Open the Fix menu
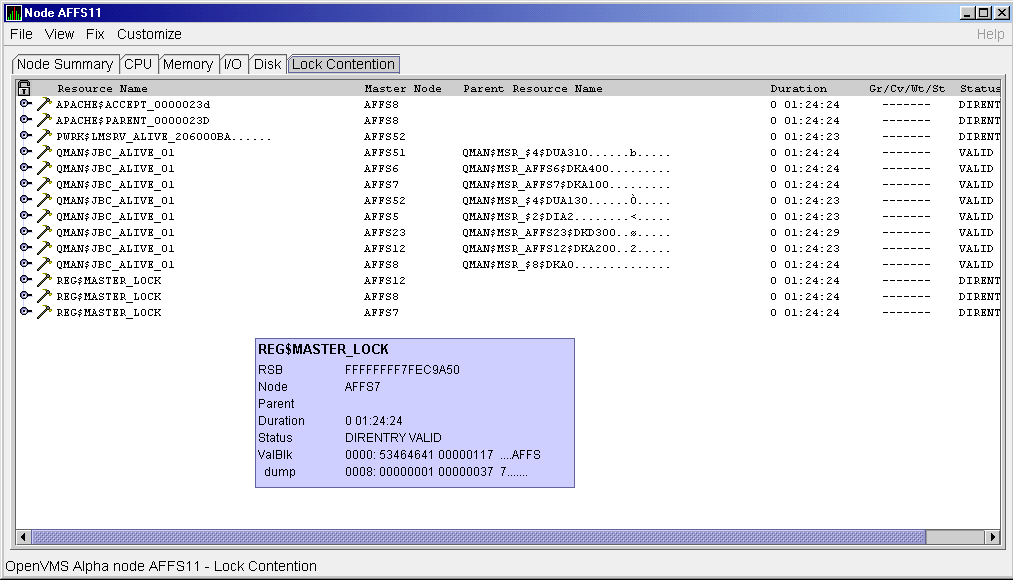 point(95,34)
